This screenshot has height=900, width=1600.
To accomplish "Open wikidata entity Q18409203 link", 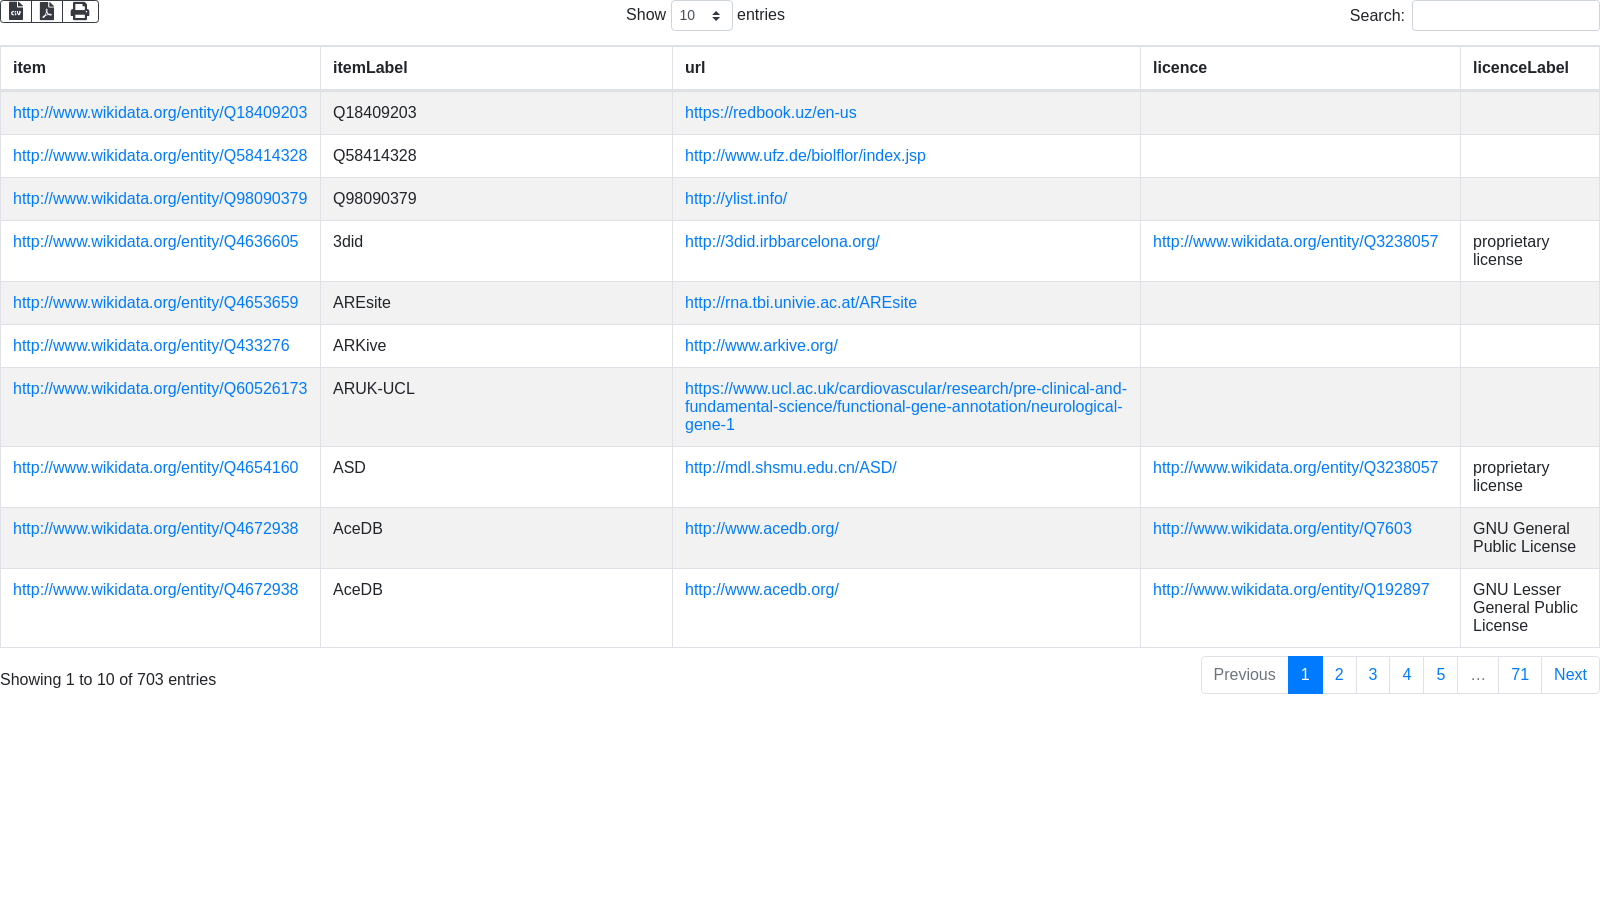I will coord(160,113).
